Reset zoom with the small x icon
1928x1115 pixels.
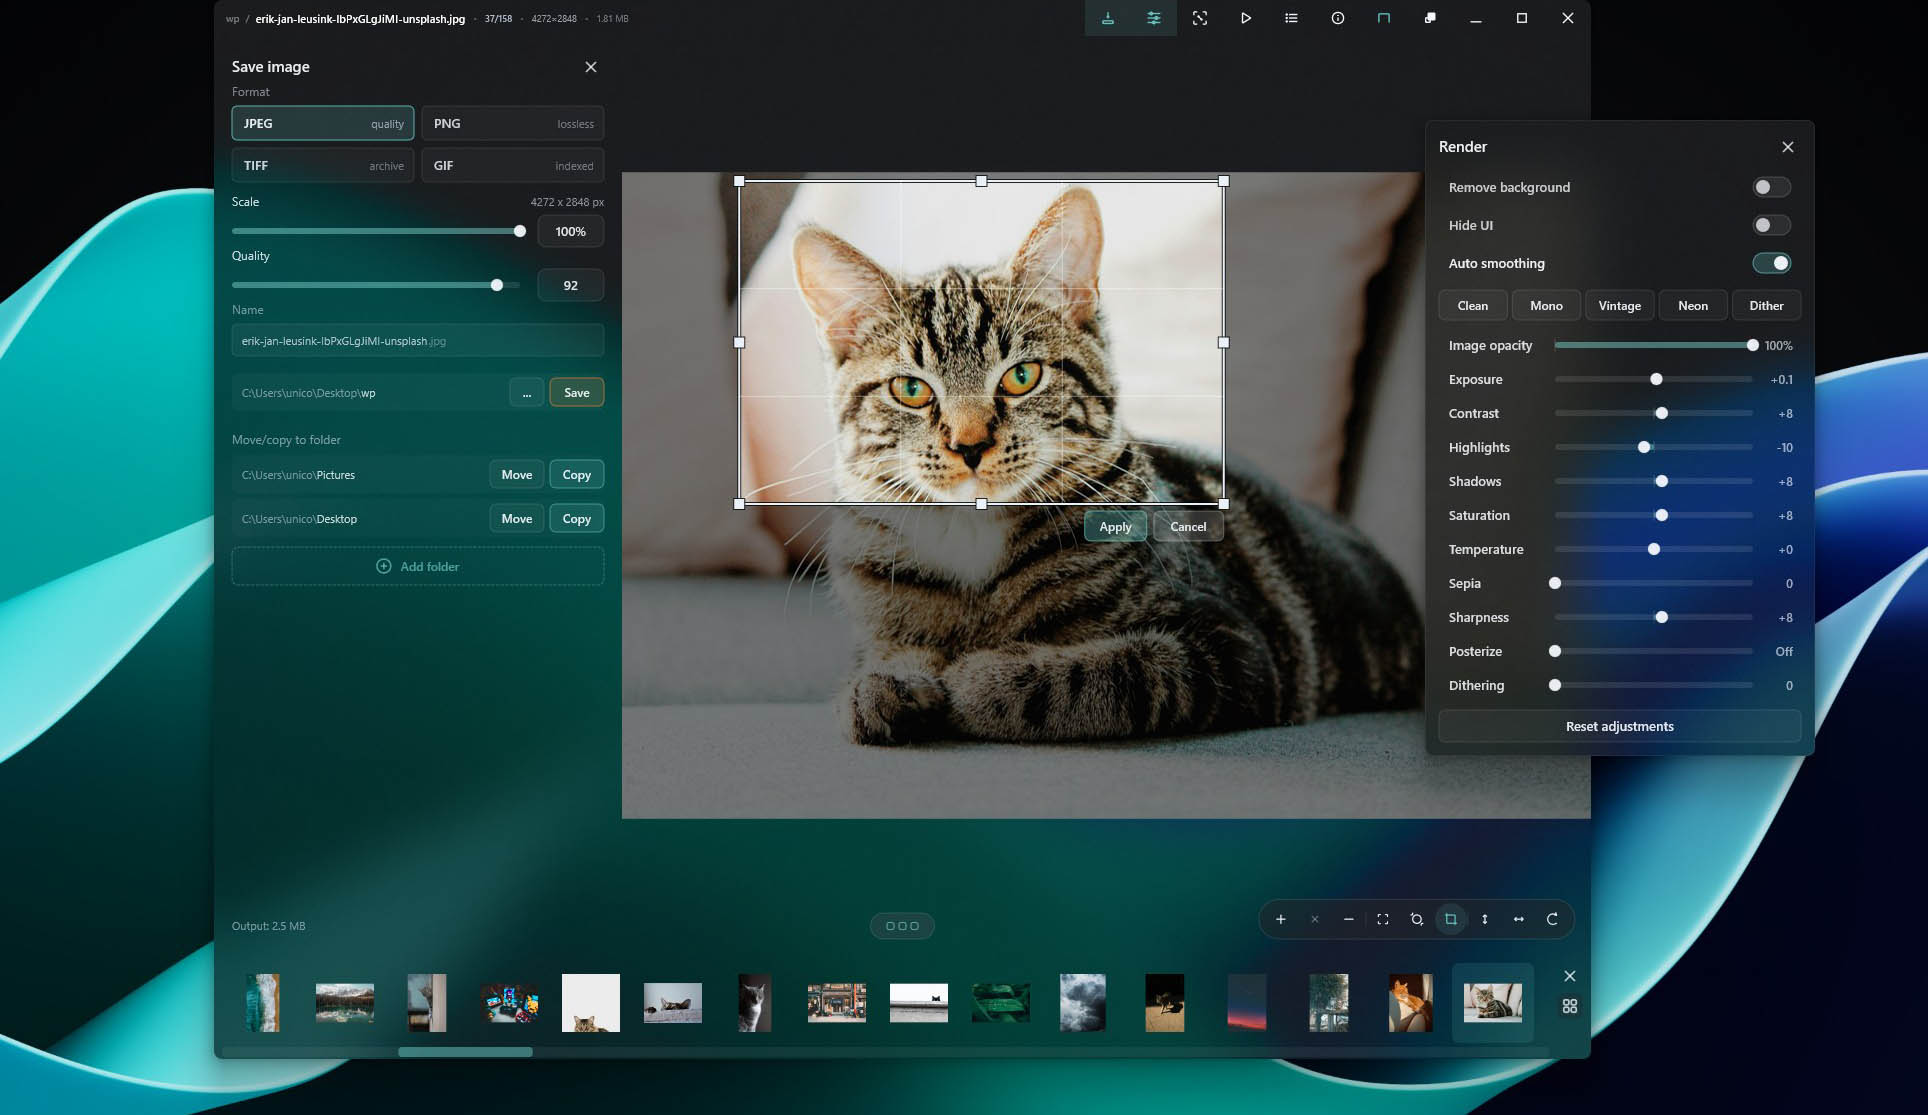click(1315, 919)
